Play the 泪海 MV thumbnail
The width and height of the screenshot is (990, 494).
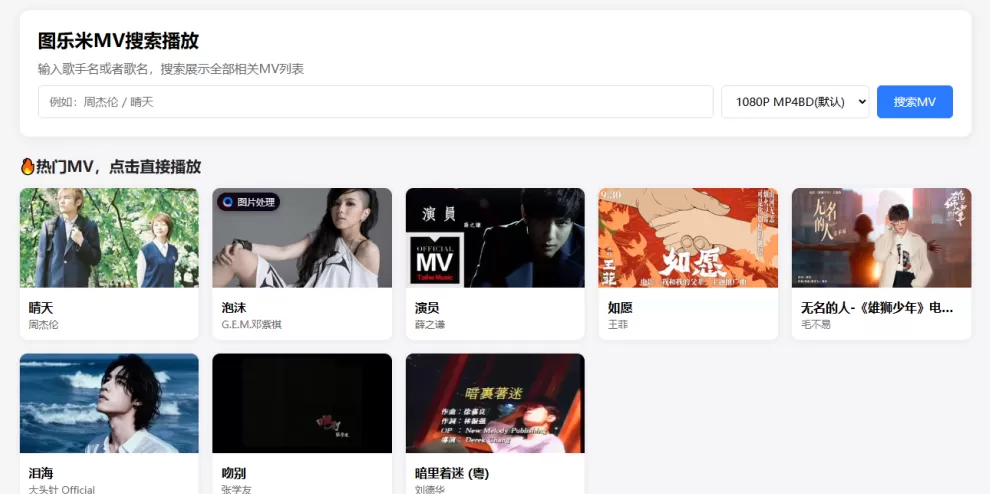(109, 403)
